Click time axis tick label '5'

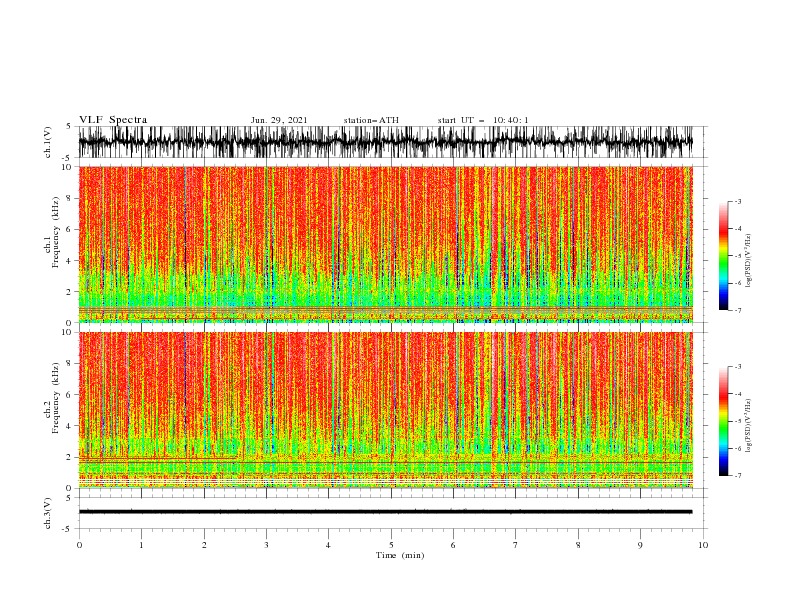391,545
